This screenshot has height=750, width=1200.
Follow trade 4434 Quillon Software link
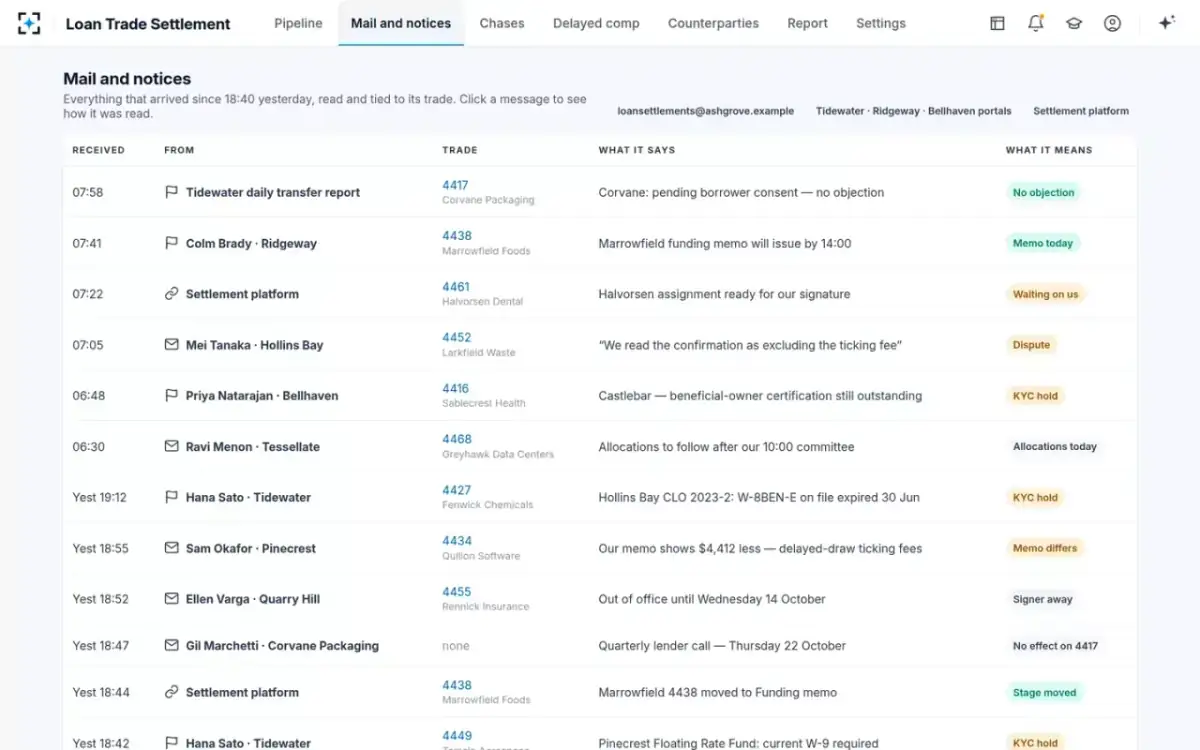[x=457, y=541]
